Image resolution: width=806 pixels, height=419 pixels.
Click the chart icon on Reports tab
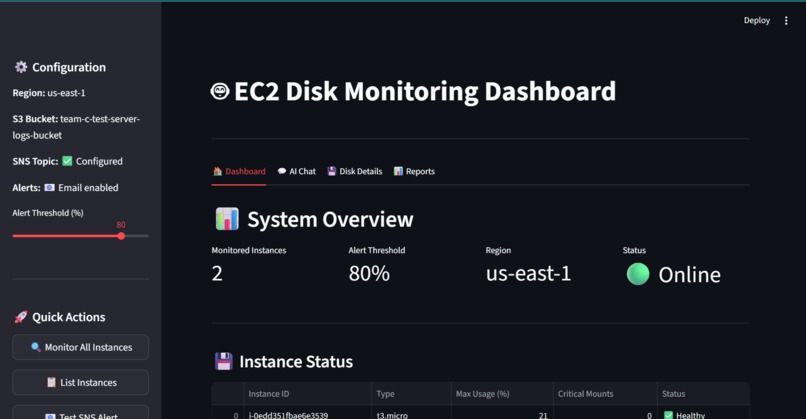(398, 171)
